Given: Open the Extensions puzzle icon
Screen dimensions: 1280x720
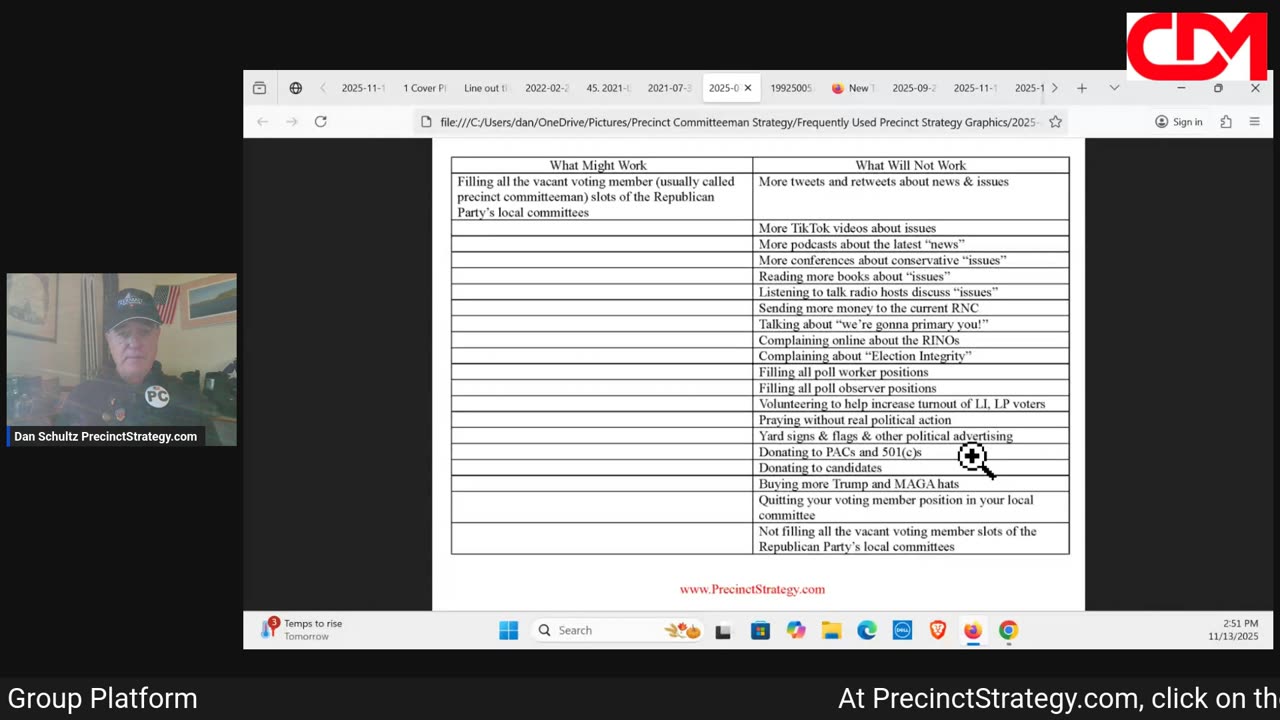Looking at the screenshot, I should 1226,122.
